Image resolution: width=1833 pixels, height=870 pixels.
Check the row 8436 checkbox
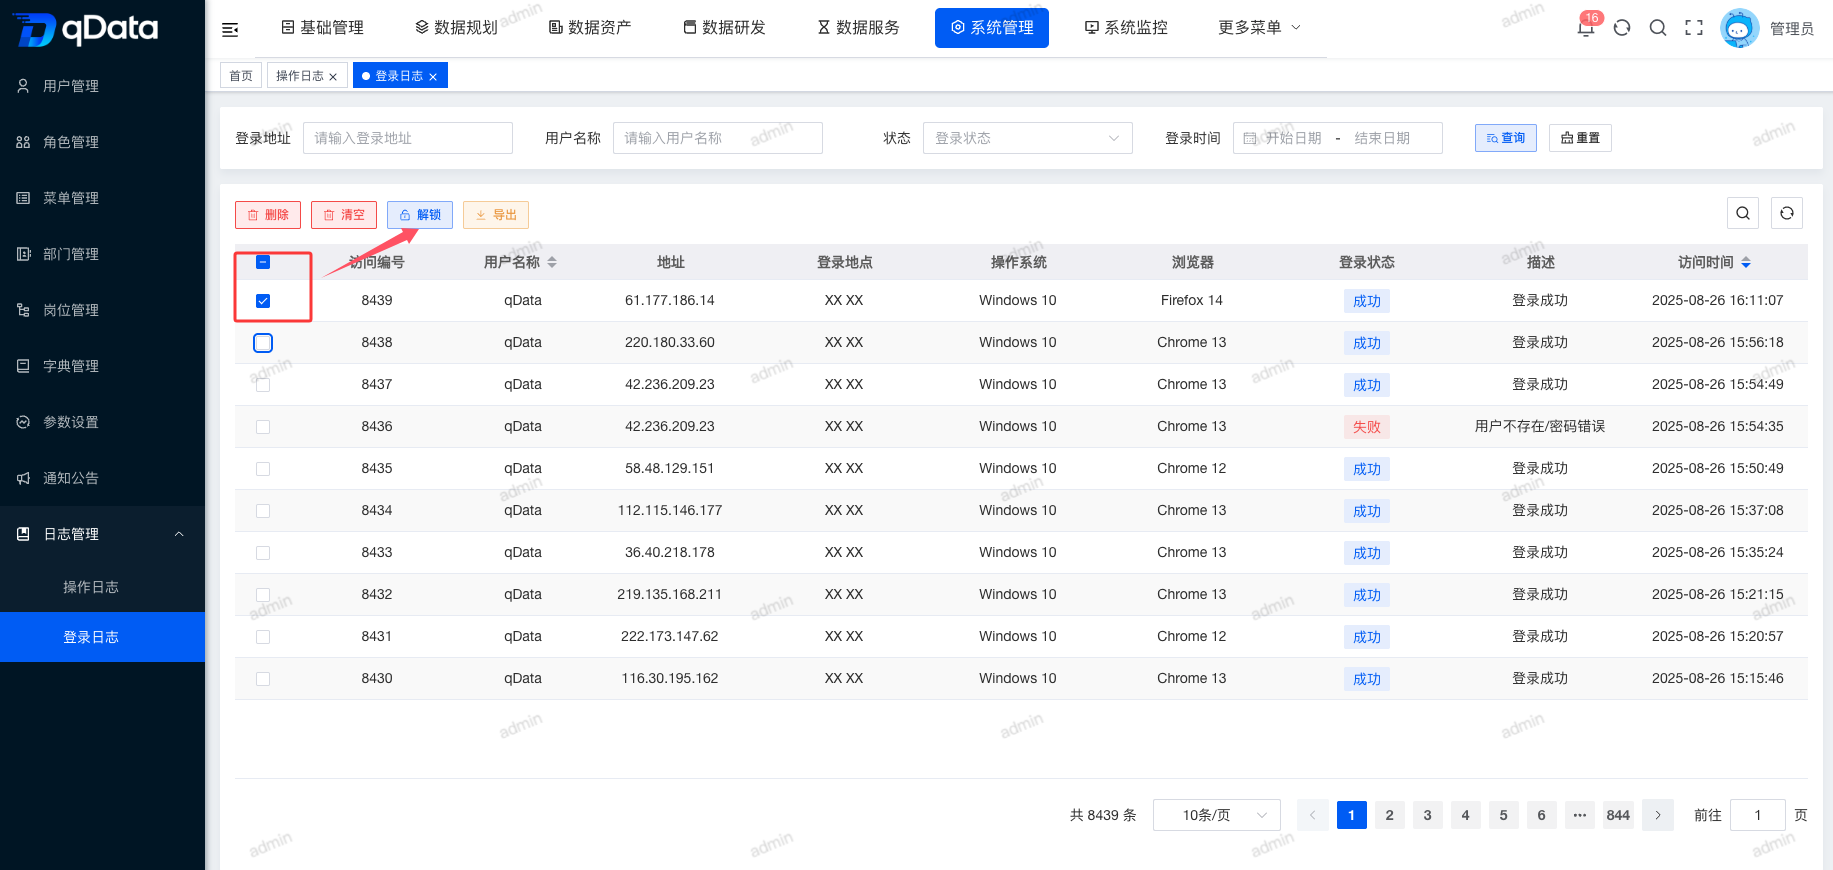click(263, 427)
